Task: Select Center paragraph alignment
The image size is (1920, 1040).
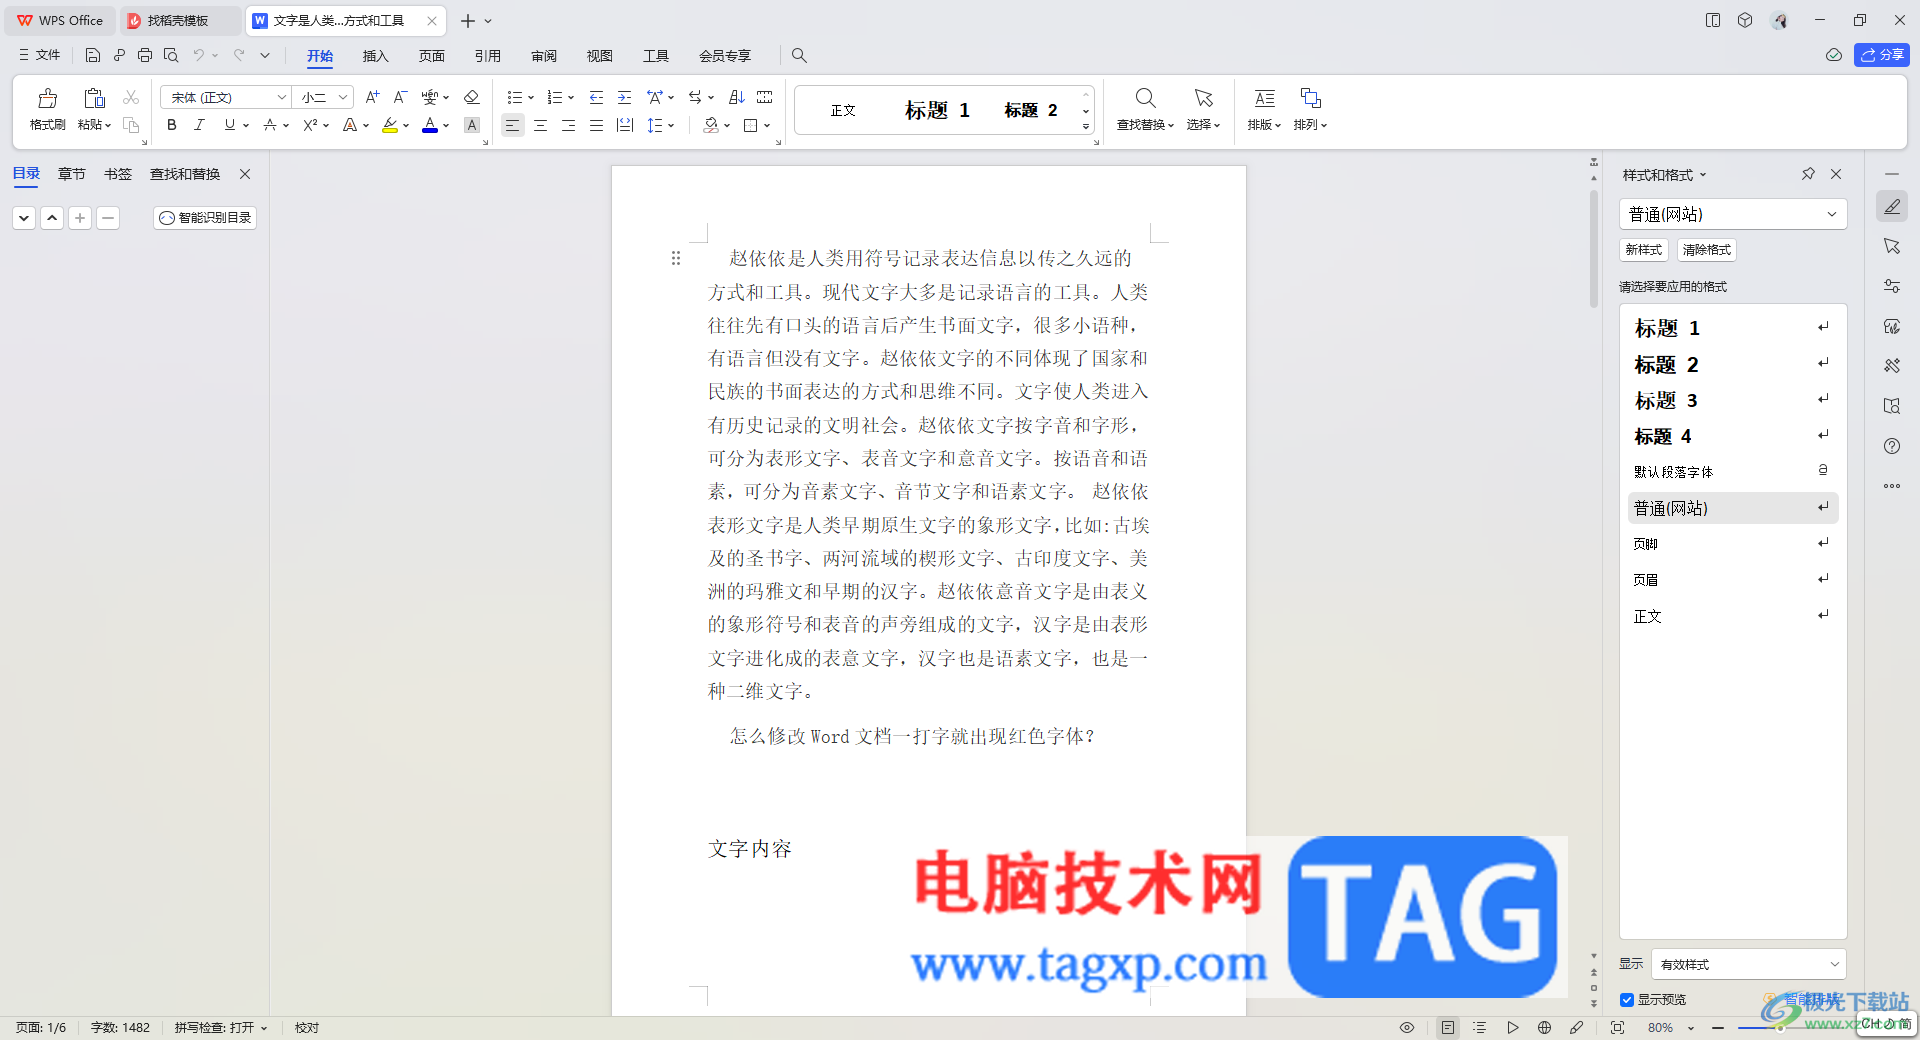Action: pyautogui.click(x=540, y=125)
